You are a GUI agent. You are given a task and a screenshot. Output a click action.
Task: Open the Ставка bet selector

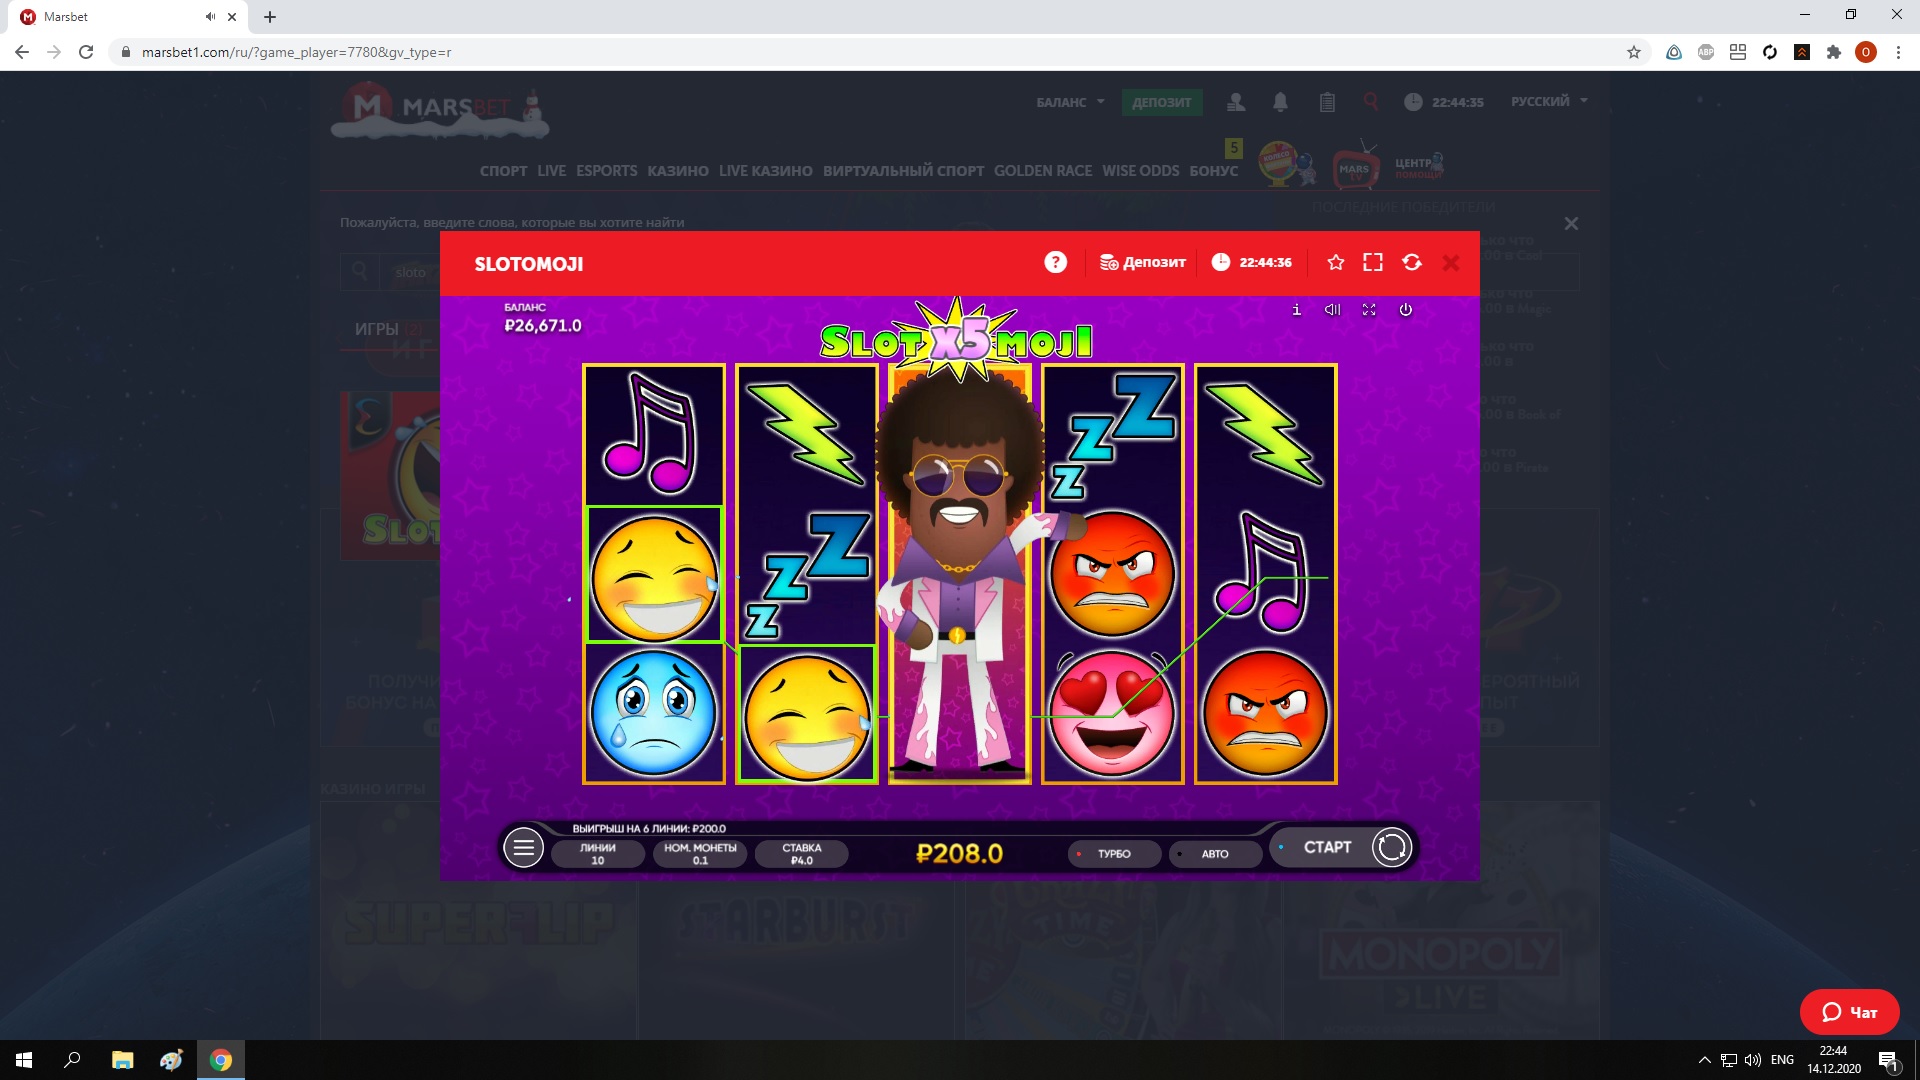pyautogui.click(x=801, y=854)
